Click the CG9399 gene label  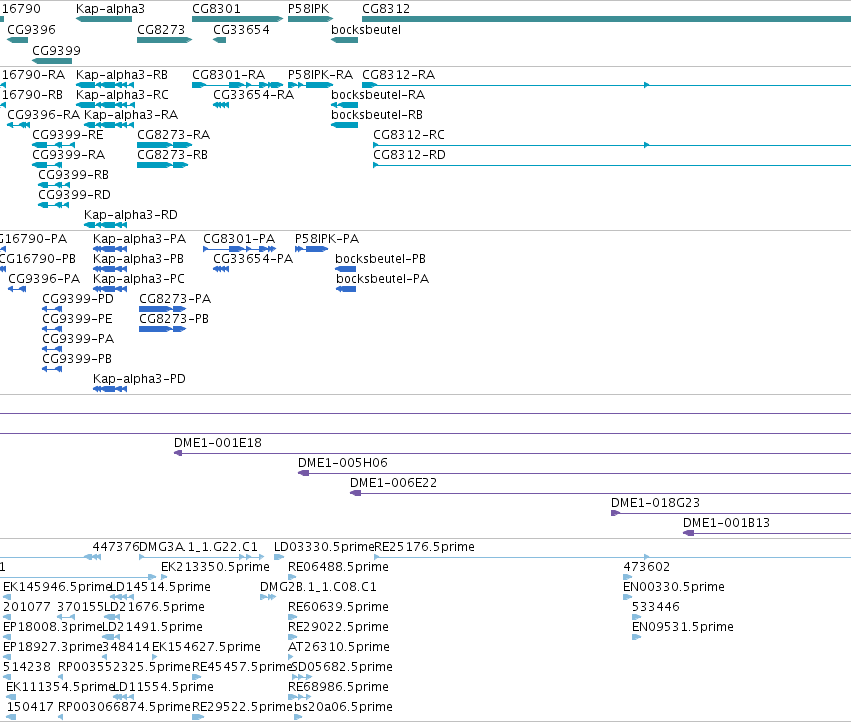(56, 50)
